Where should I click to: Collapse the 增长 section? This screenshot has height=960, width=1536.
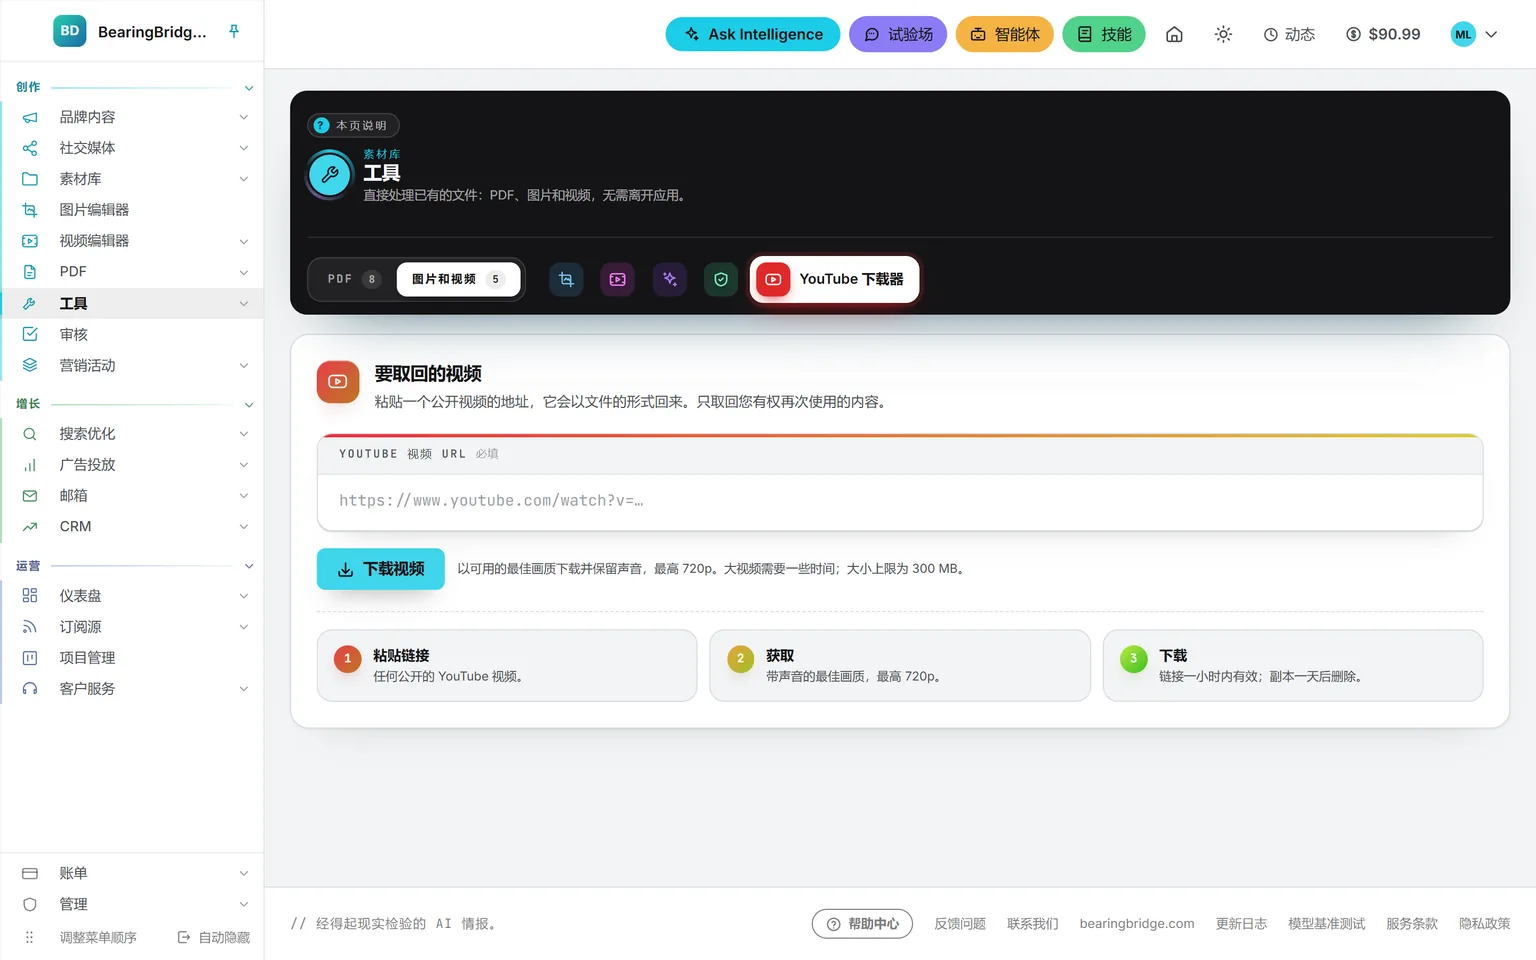point(249,405)
